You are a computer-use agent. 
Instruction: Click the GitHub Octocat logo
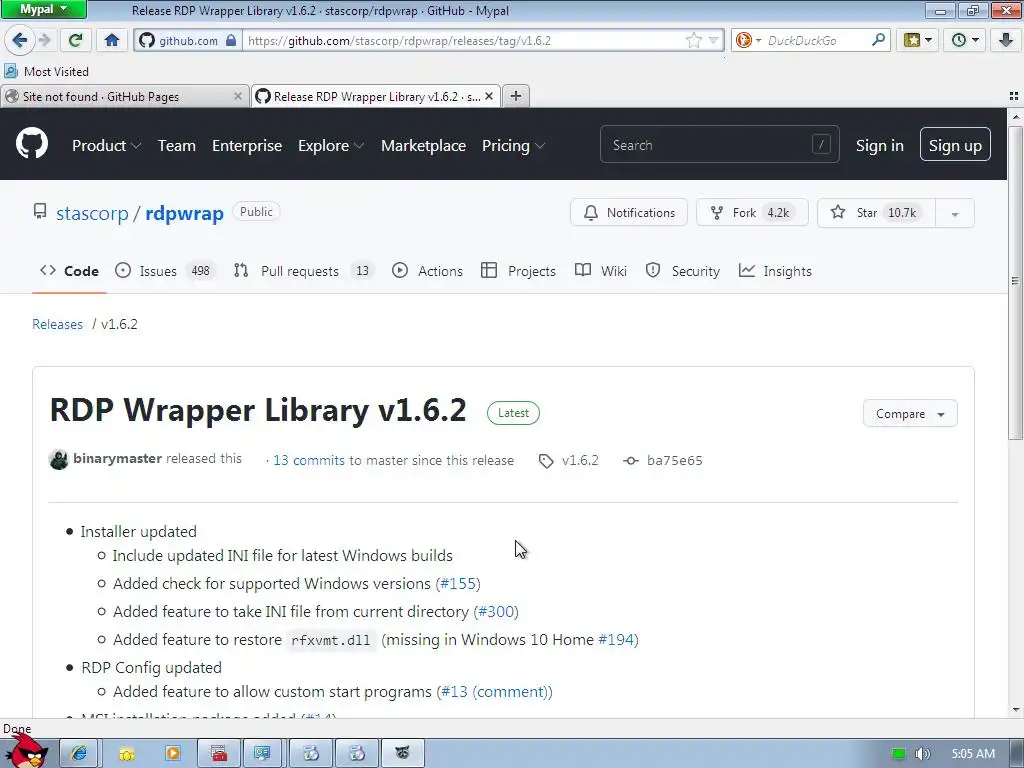click(32, 144)
